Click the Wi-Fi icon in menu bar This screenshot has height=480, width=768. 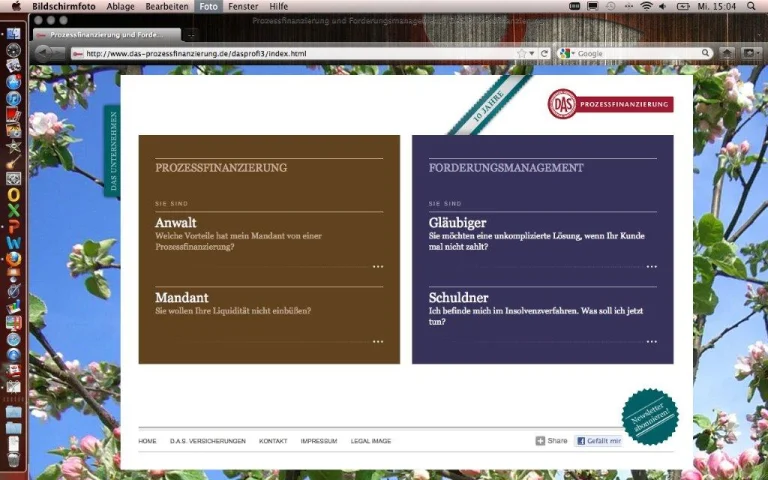coord(646,6)
